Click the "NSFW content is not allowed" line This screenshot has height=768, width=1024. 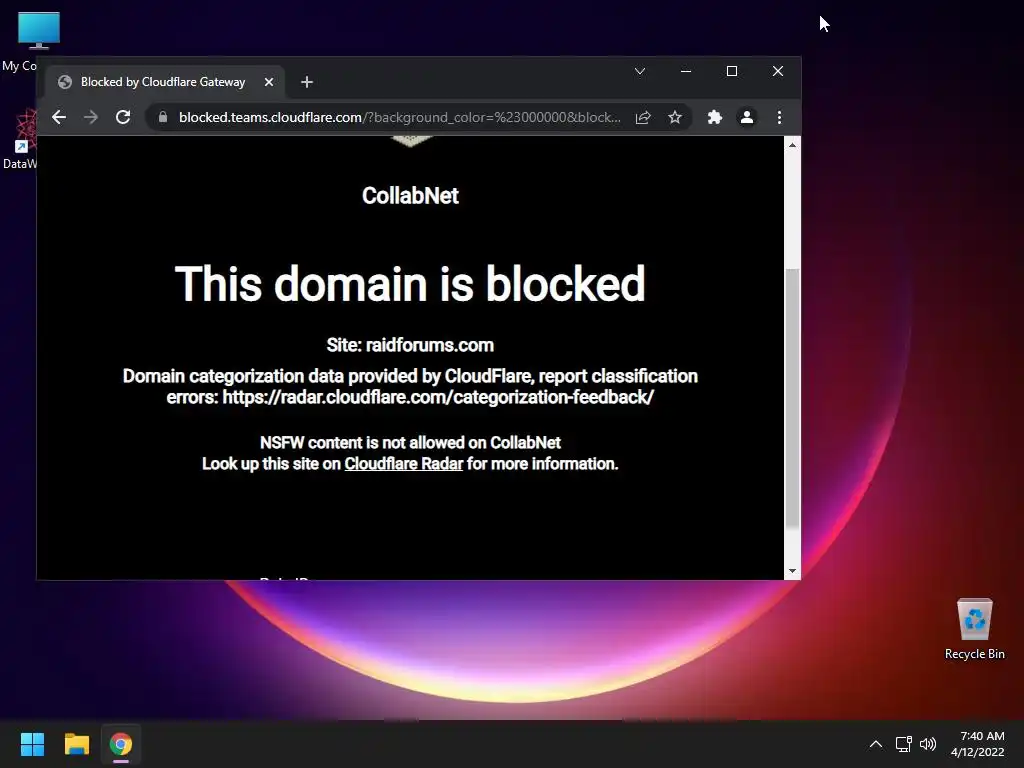pos(410,443)
